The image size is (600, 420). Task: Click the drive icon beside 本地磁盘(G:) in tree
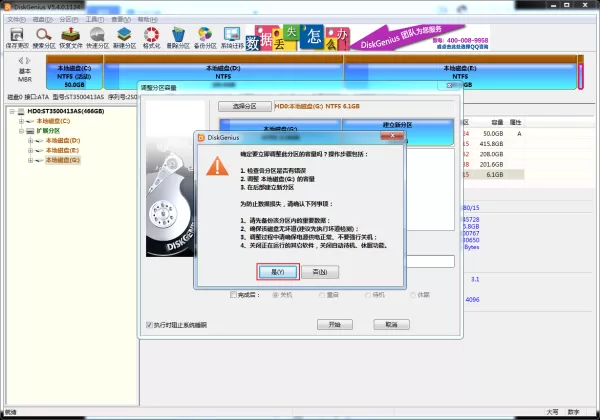coord(39,160)
